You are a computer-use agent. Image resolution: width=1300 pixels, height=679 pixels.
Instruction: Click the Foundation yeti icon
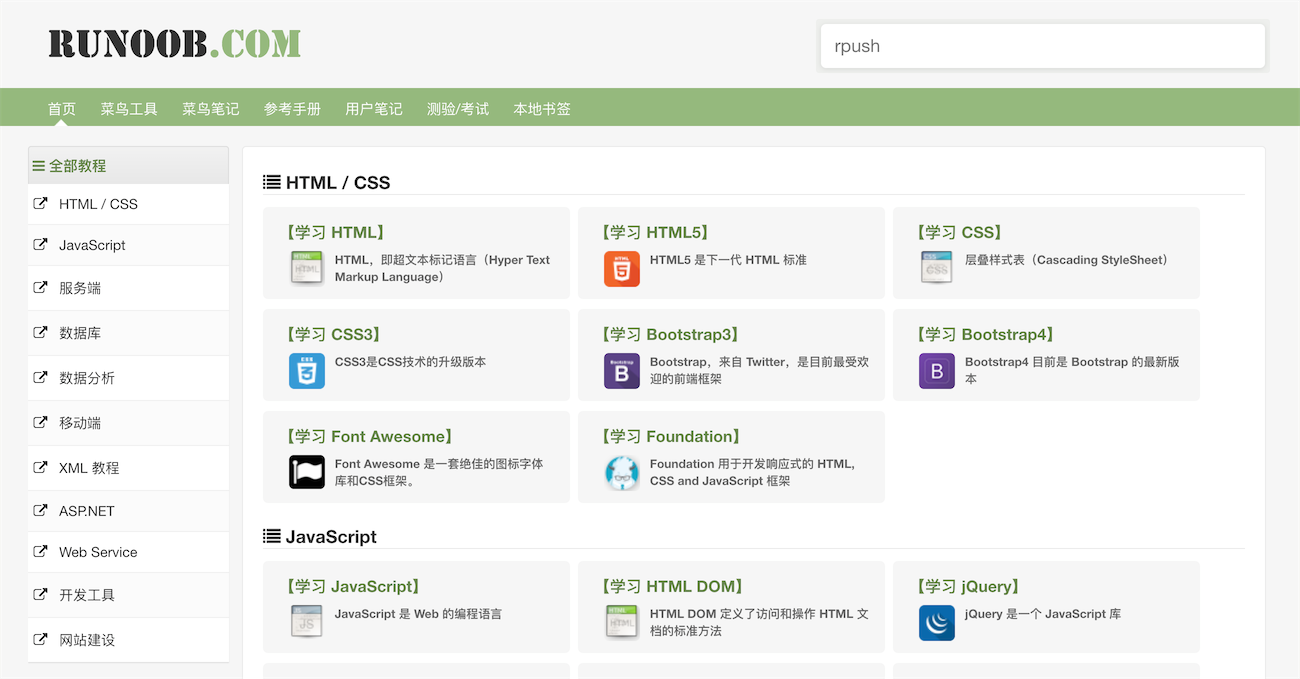click(622, 473)
